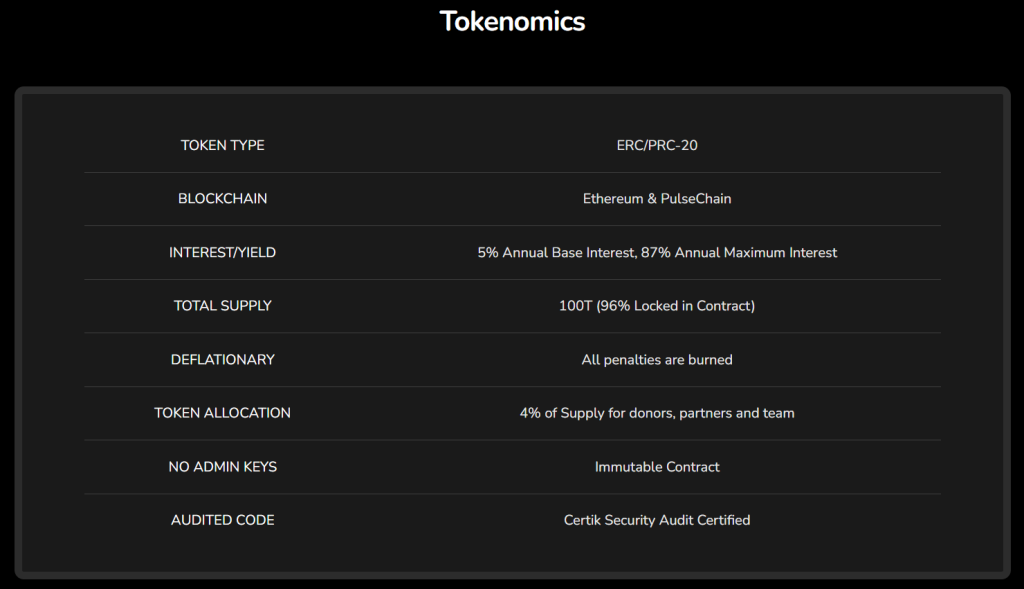Select the TOTAL SUPPLY label
The image size is (1024, 589).
coord(223,306)
